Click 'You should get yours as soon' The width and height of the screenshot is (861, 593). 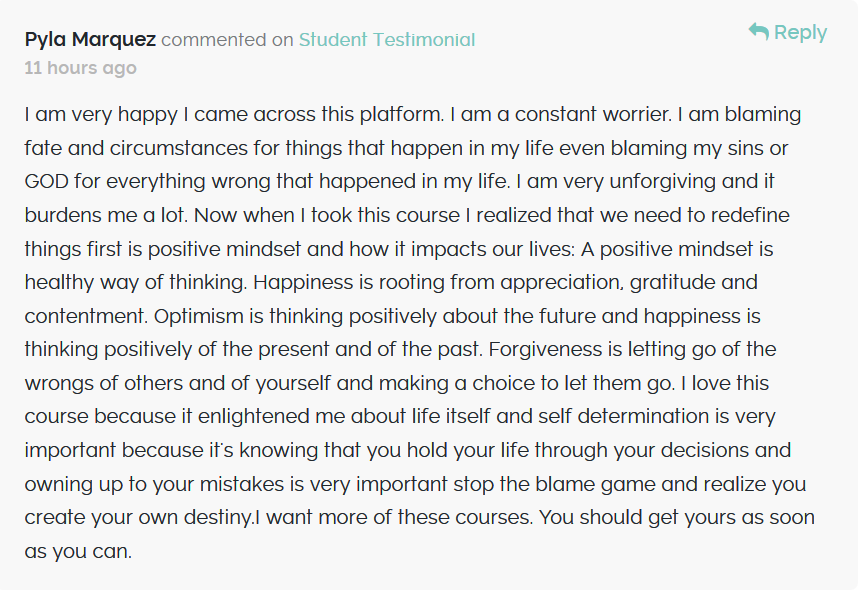click(676, 518)
